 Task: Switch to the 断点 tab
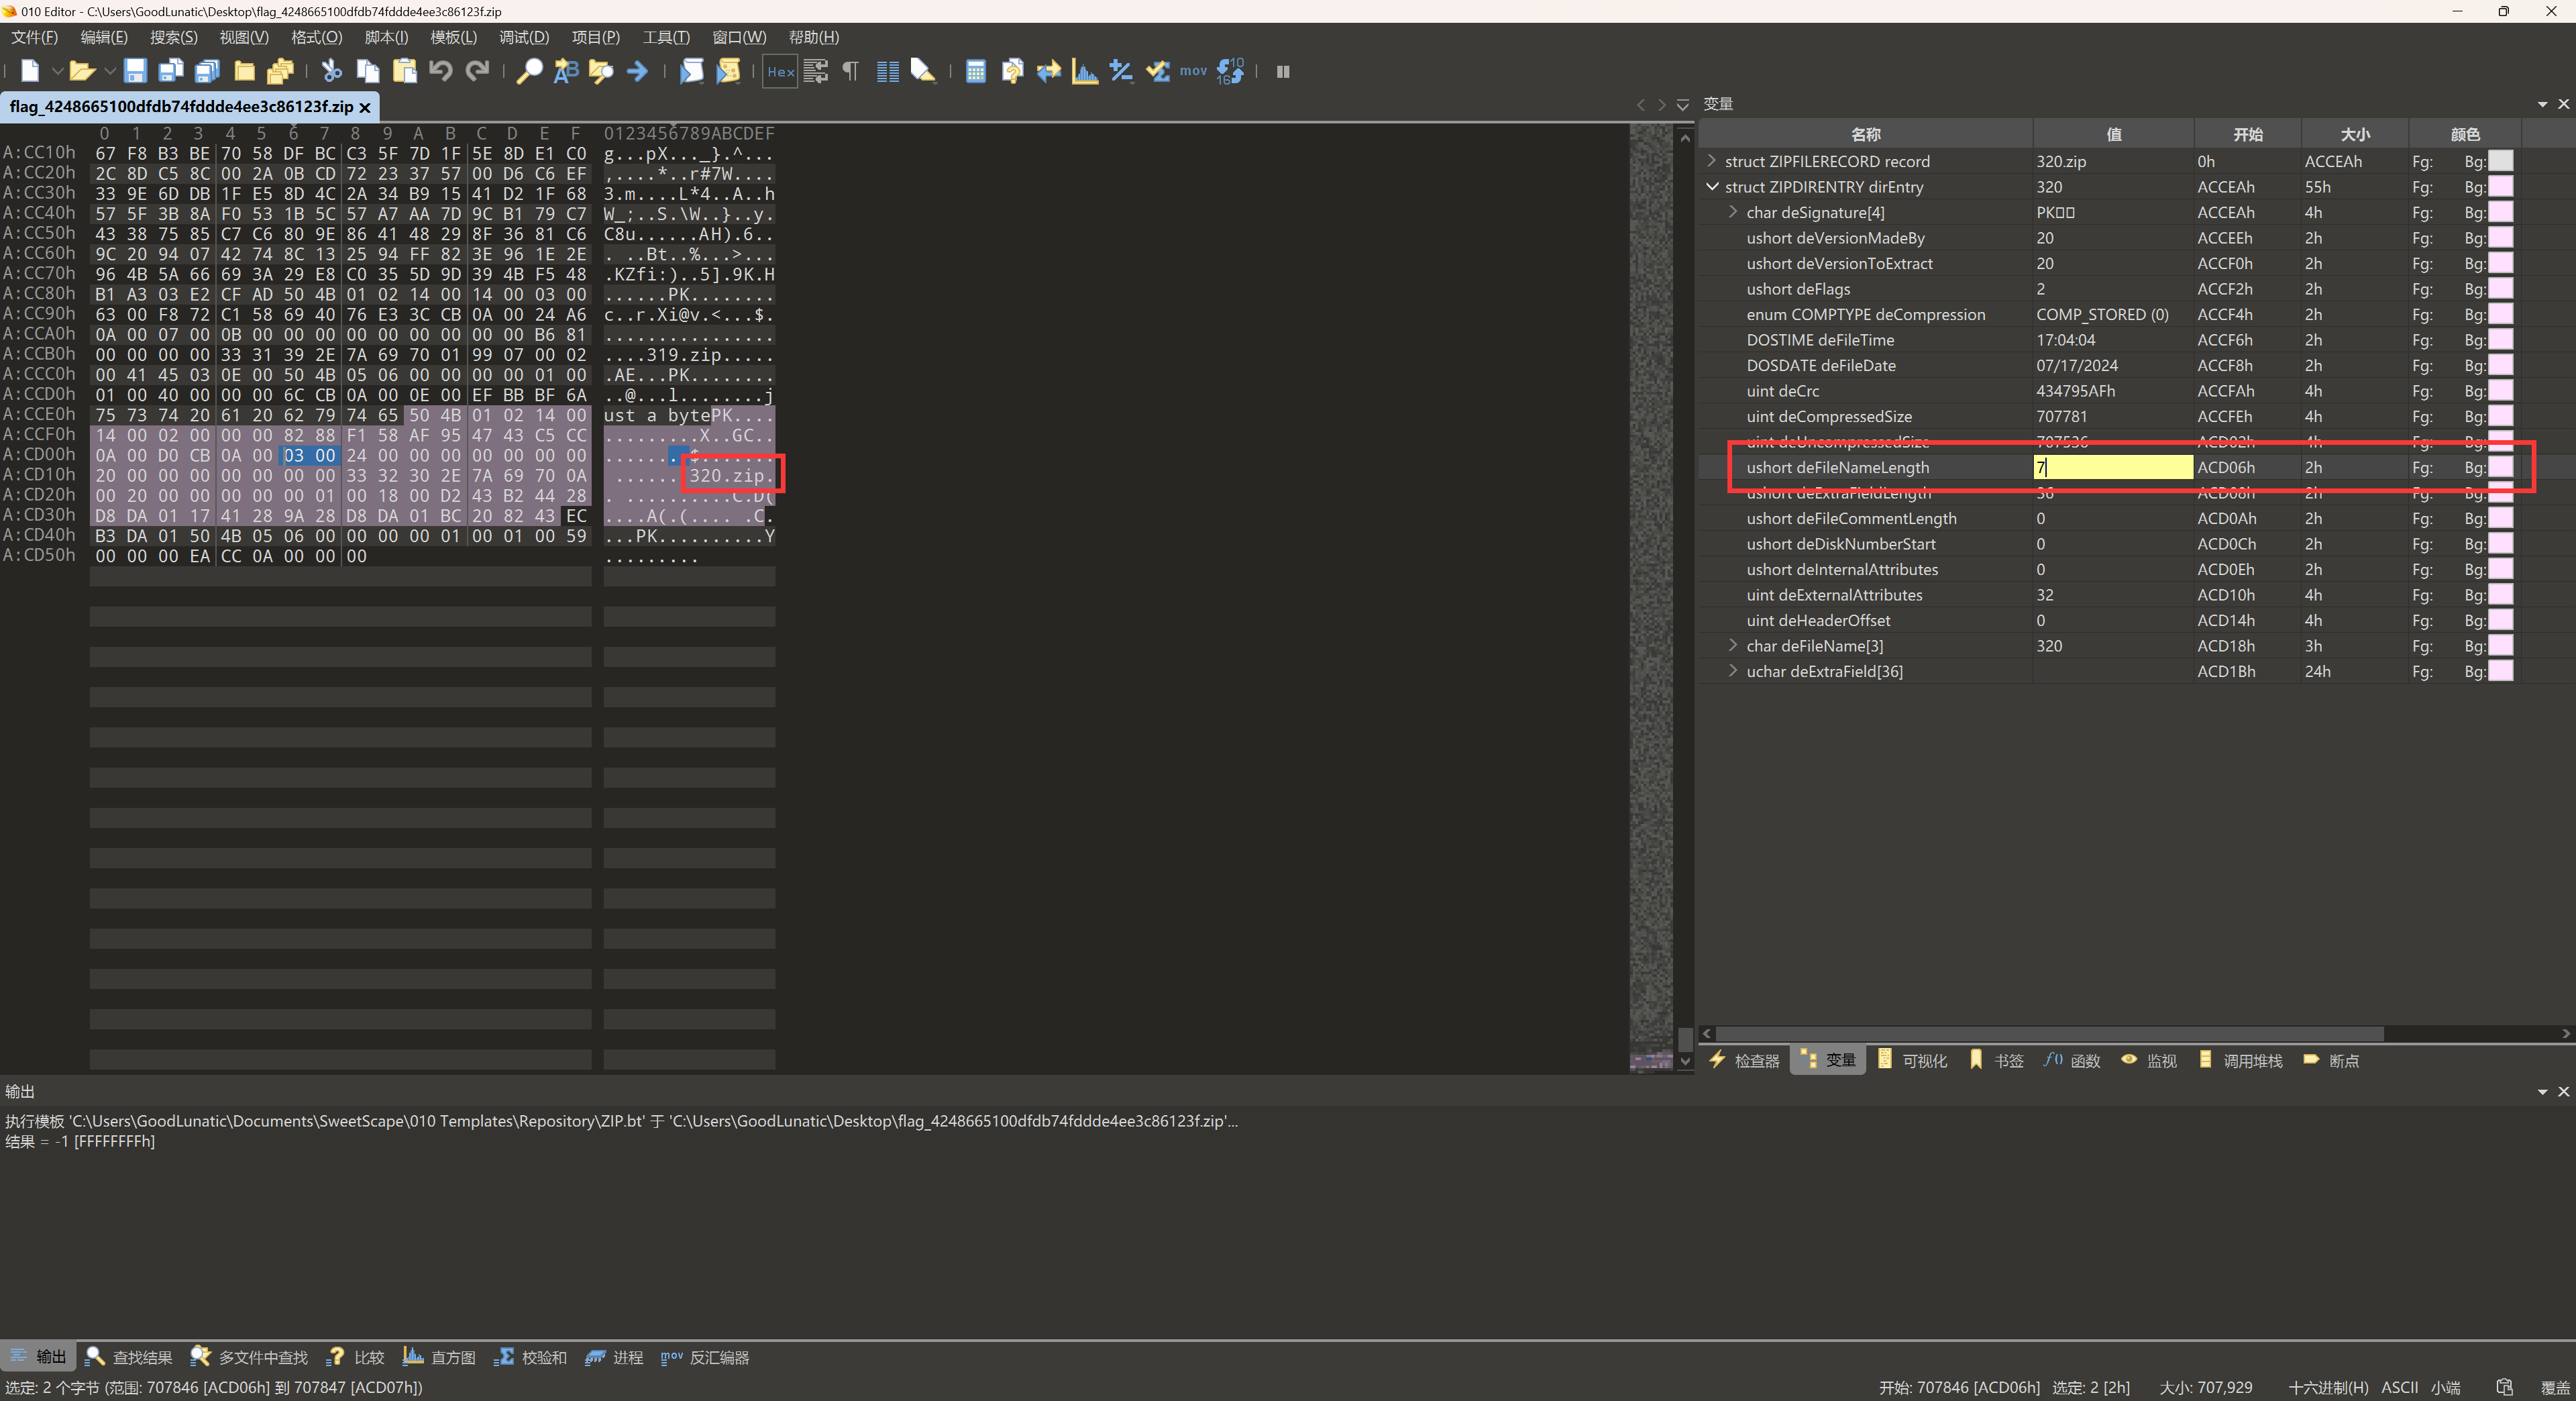click(2331, 1060)
